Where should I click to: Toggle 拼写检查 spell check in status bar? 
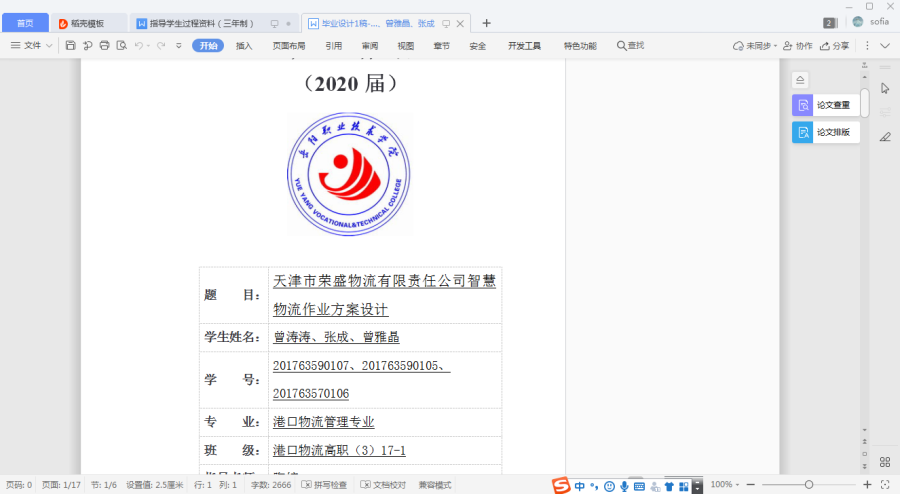[x=324, y=485]
